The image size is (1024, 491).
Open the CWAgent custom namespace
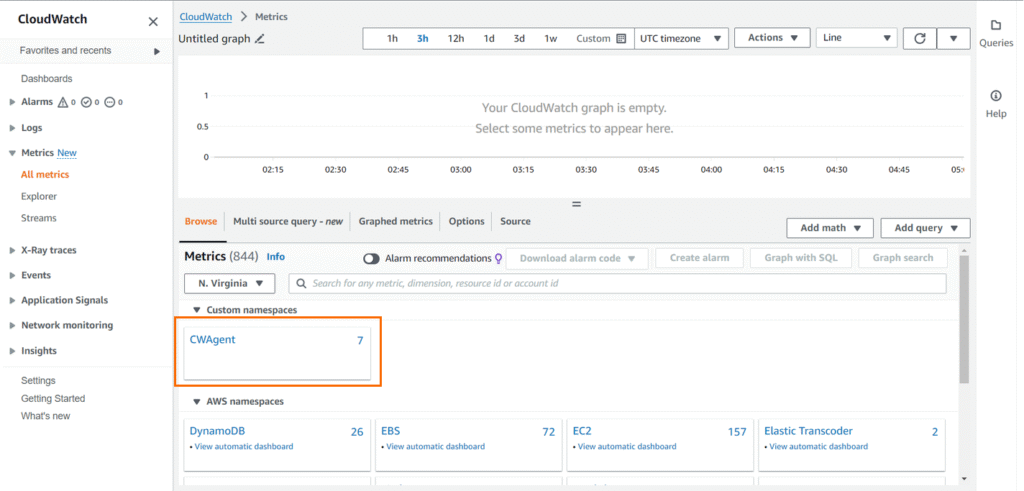(212, 340)
